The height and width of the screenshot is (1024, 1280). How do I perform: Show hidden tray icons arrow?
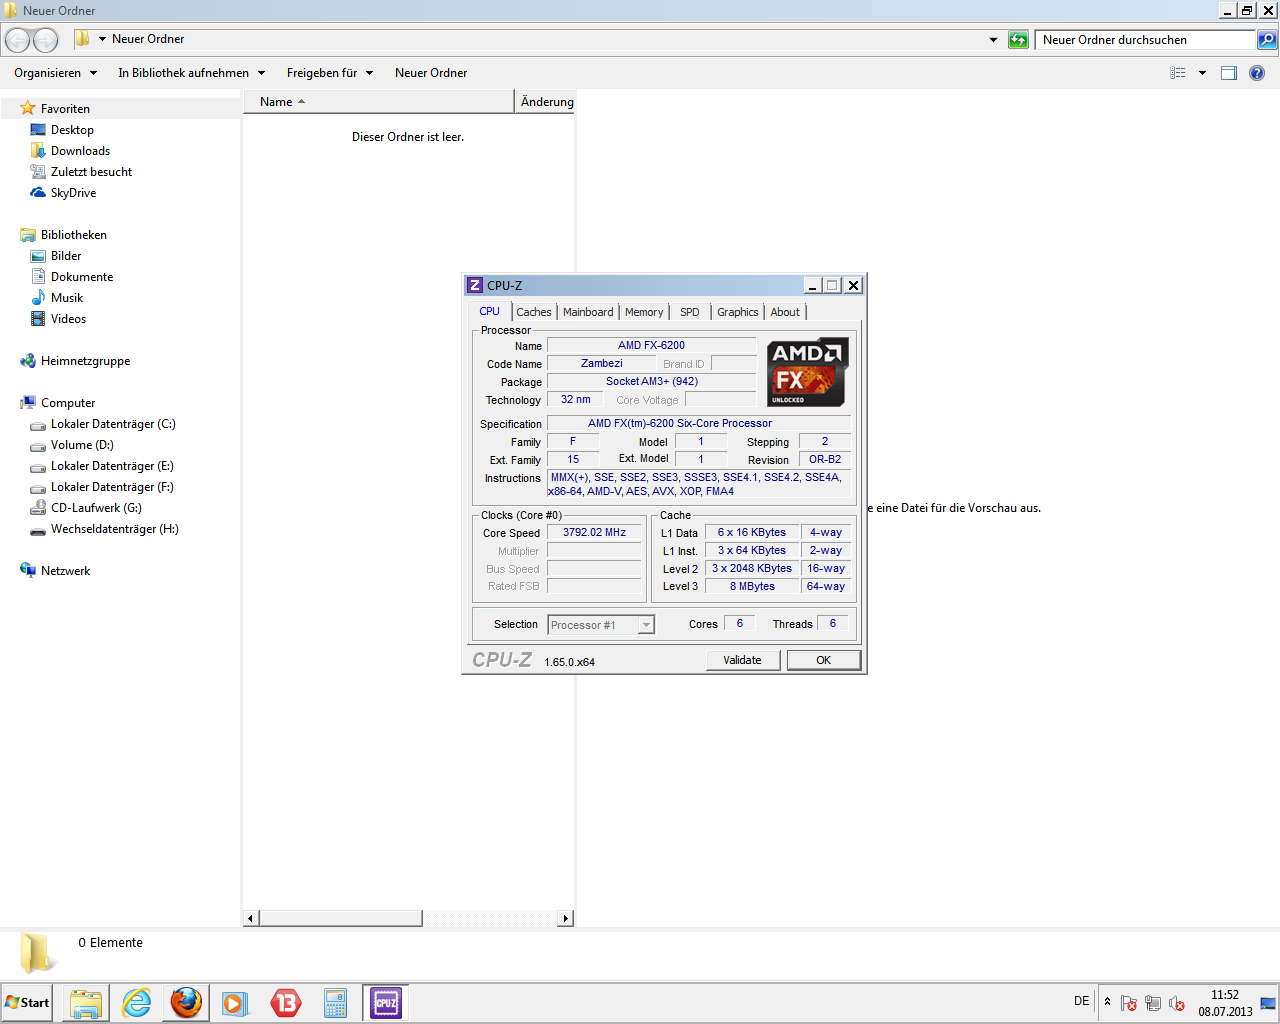click(1107, 1002)
